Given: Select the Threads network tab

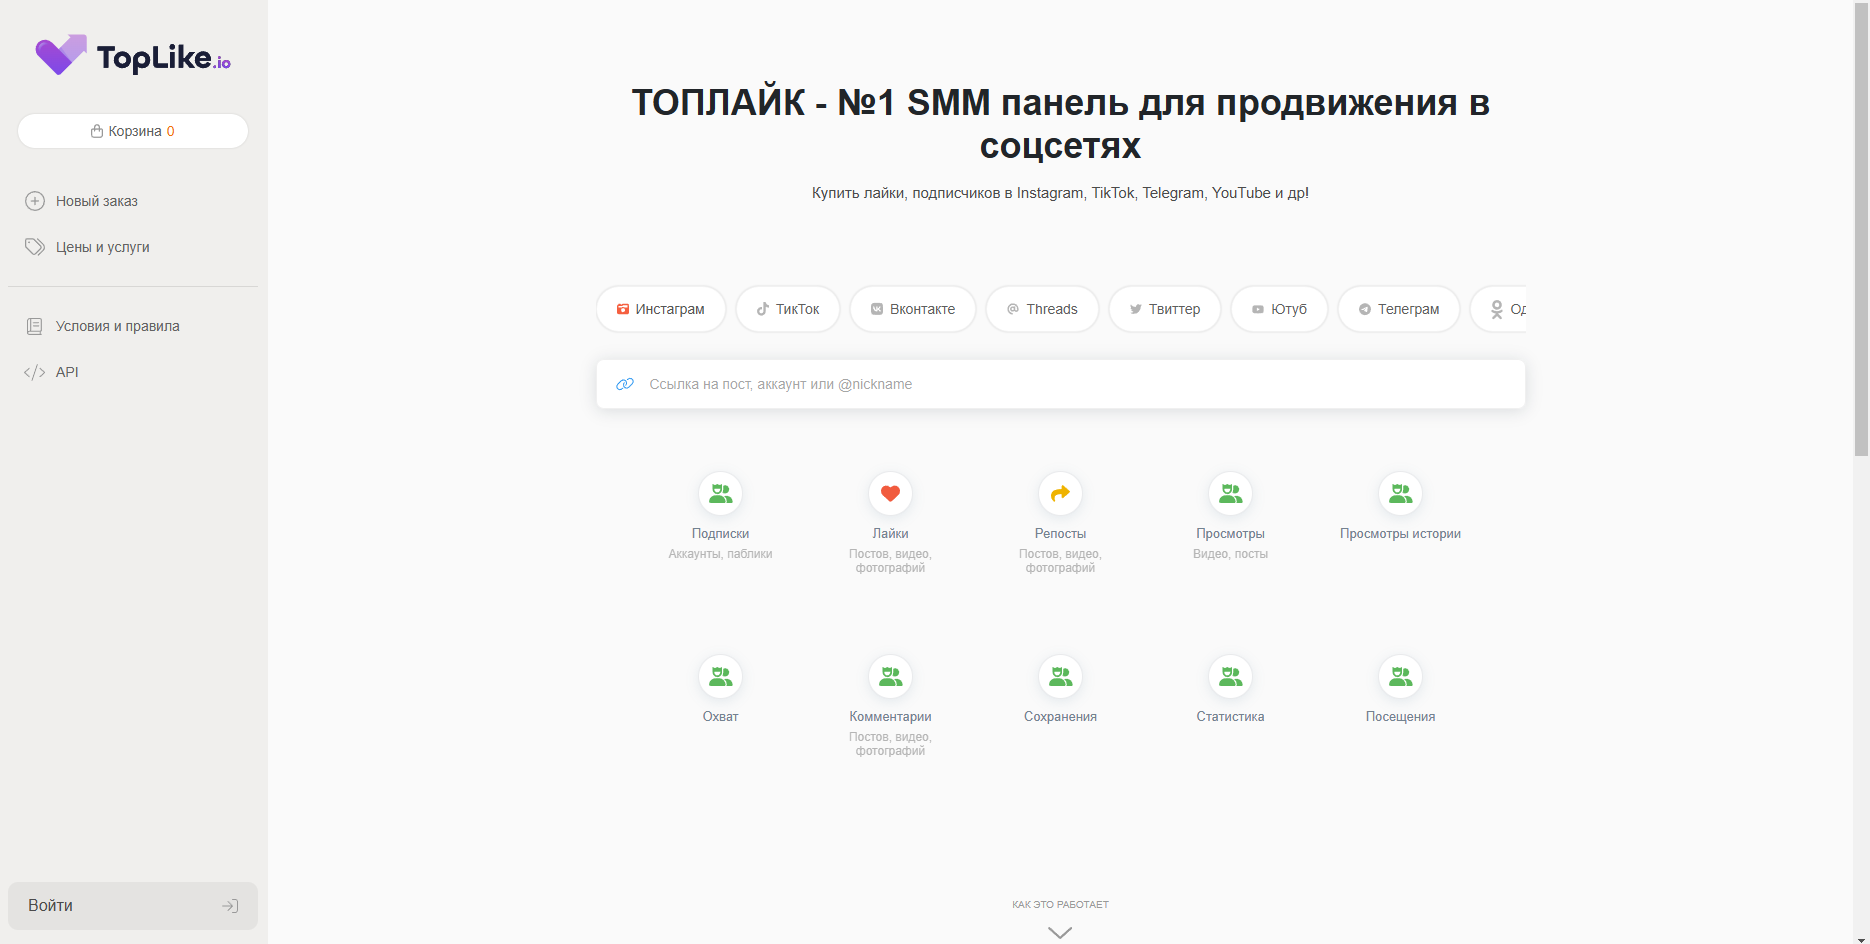Looking at the screenshot, I should pyautogui.click(x=1042, y=309).
